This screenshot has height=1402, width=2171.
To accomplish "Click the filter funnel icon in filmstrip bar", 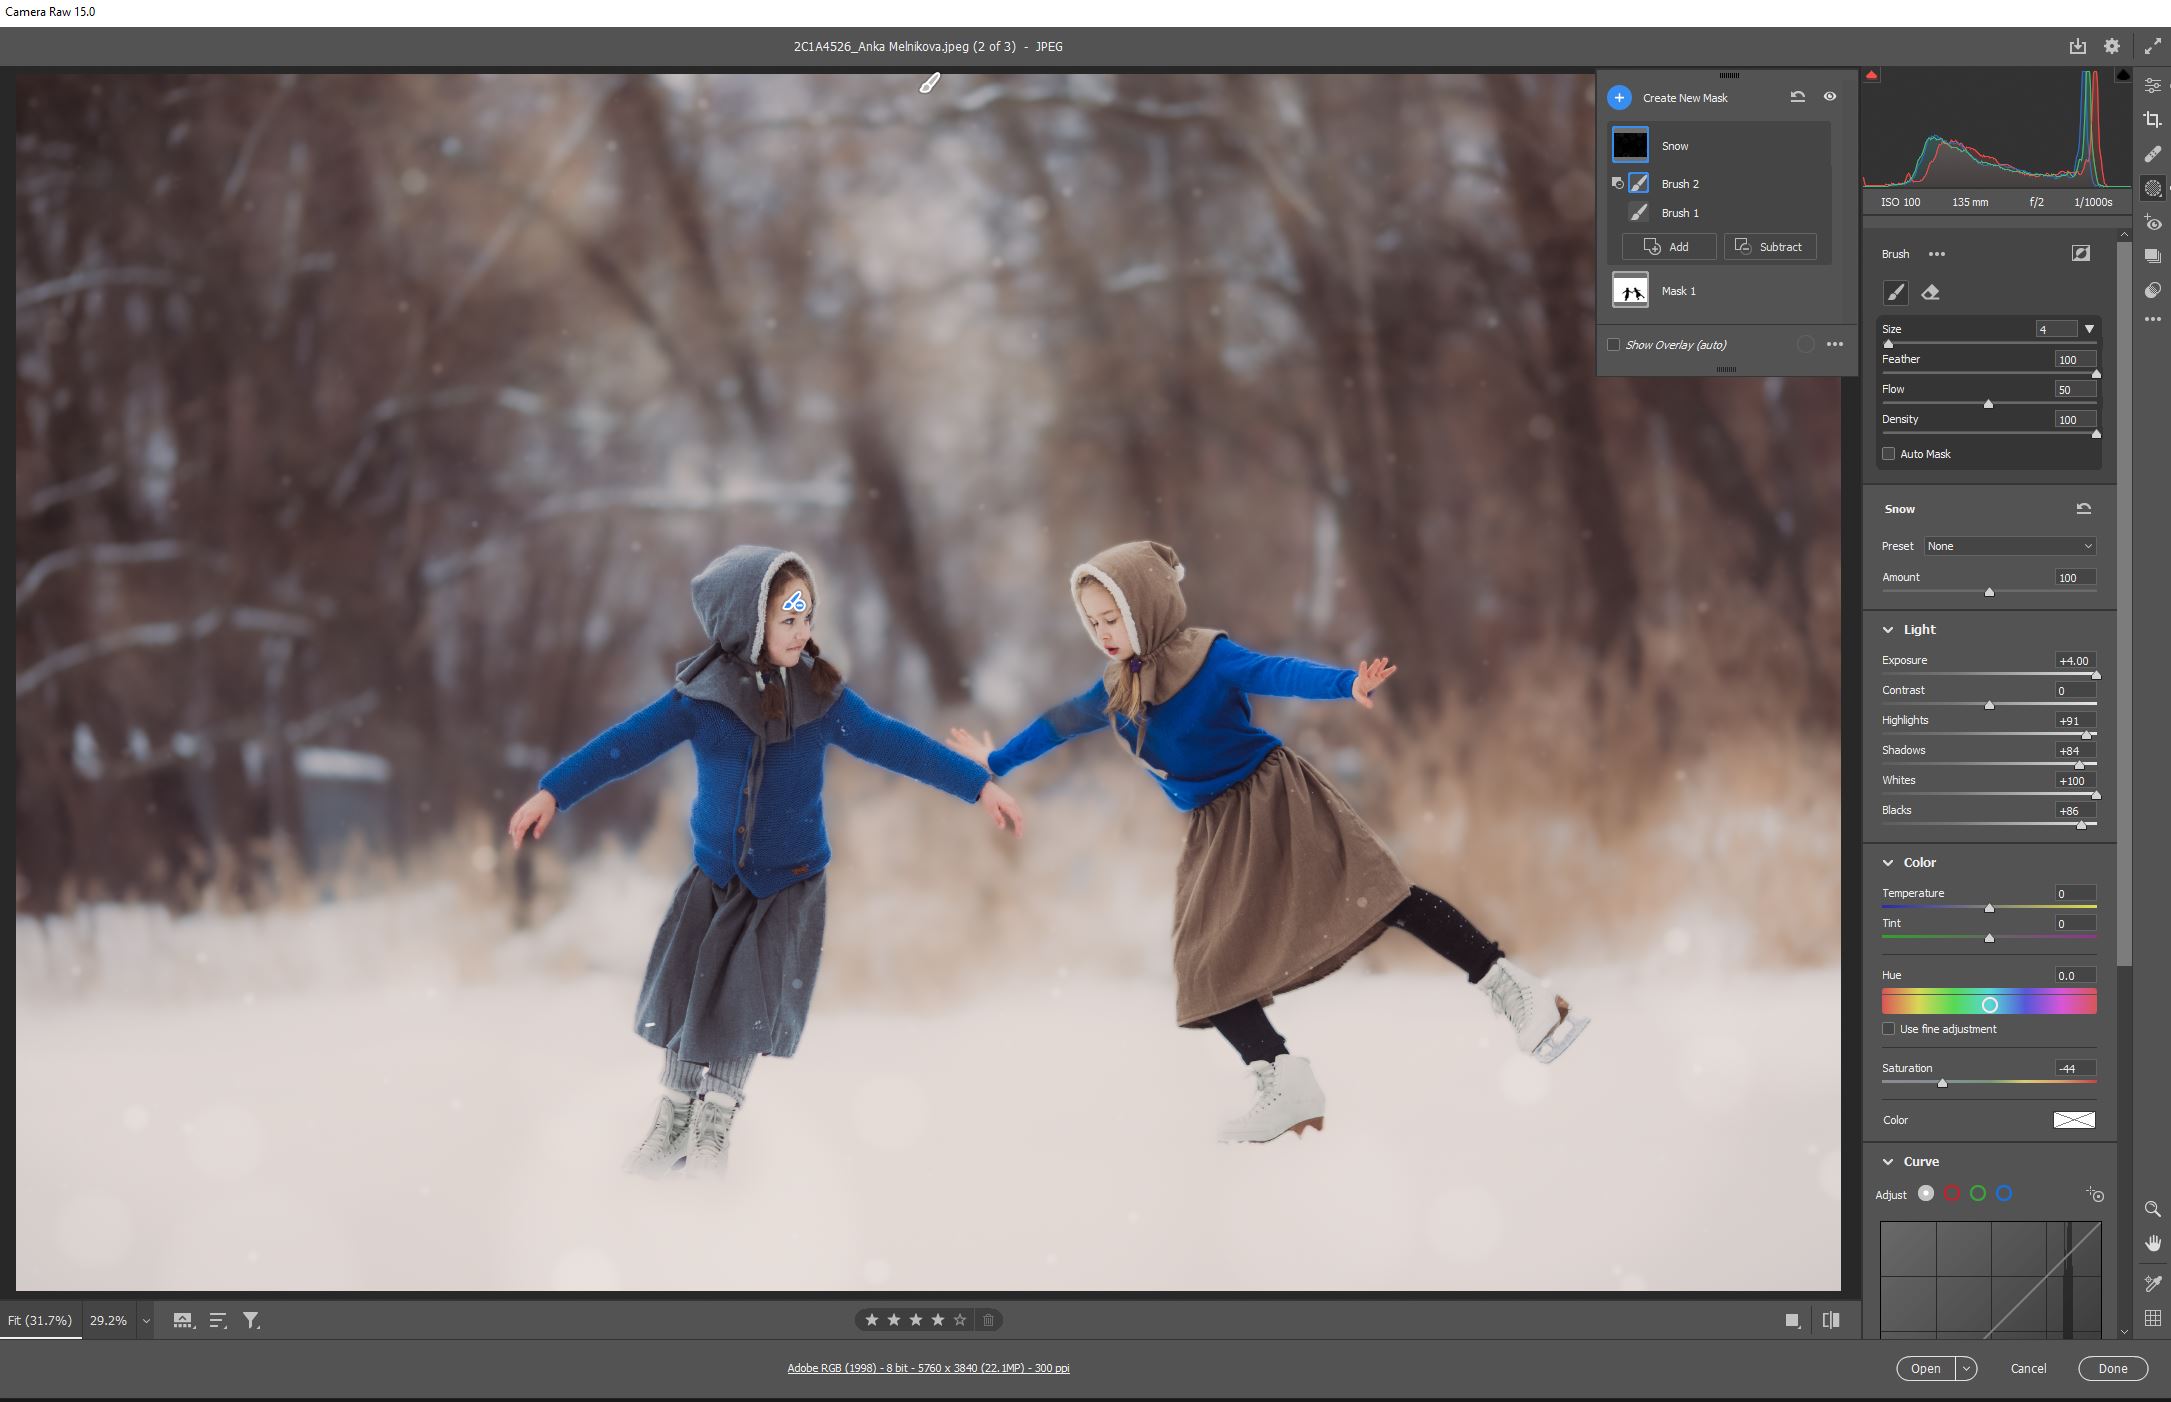I will point(251,1320).
